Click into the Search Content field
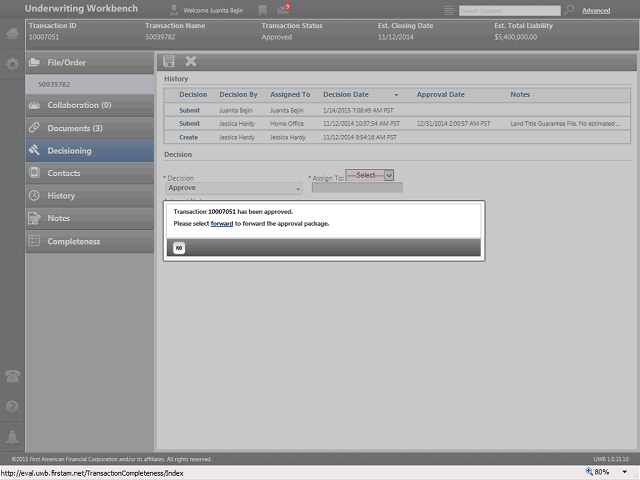640x480 pixels. pyautogui.click(x=509, y=11)
